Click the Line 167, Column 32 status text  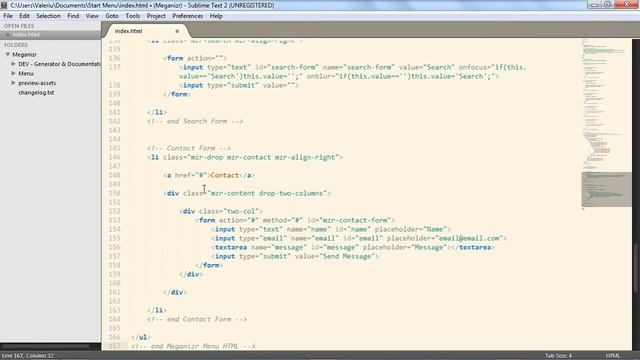pos(27,356)
